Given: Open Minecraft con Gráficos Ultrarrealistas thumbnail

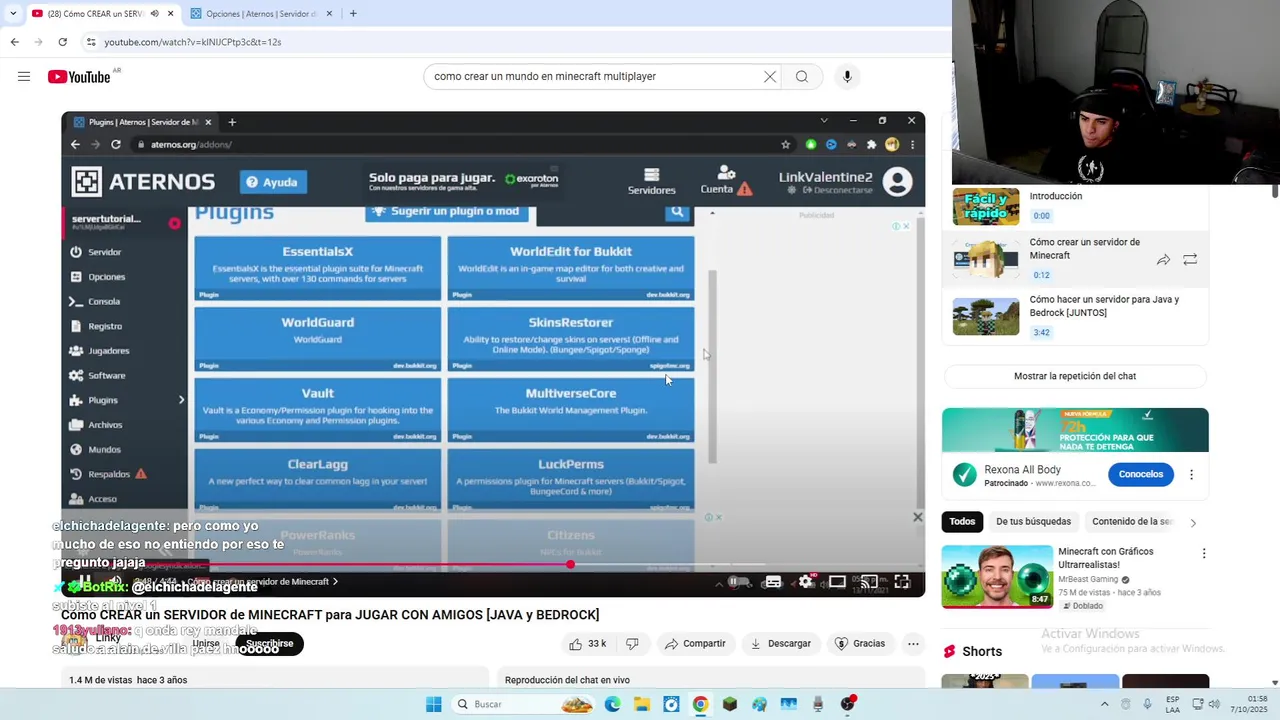Looking at the screenshot, I should tap(997, 576).
